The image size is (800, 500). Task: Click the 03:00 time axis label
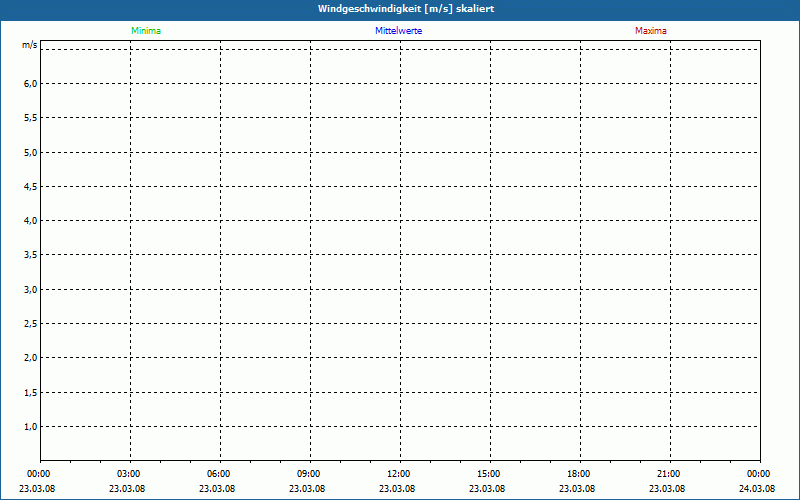[129, 474]
